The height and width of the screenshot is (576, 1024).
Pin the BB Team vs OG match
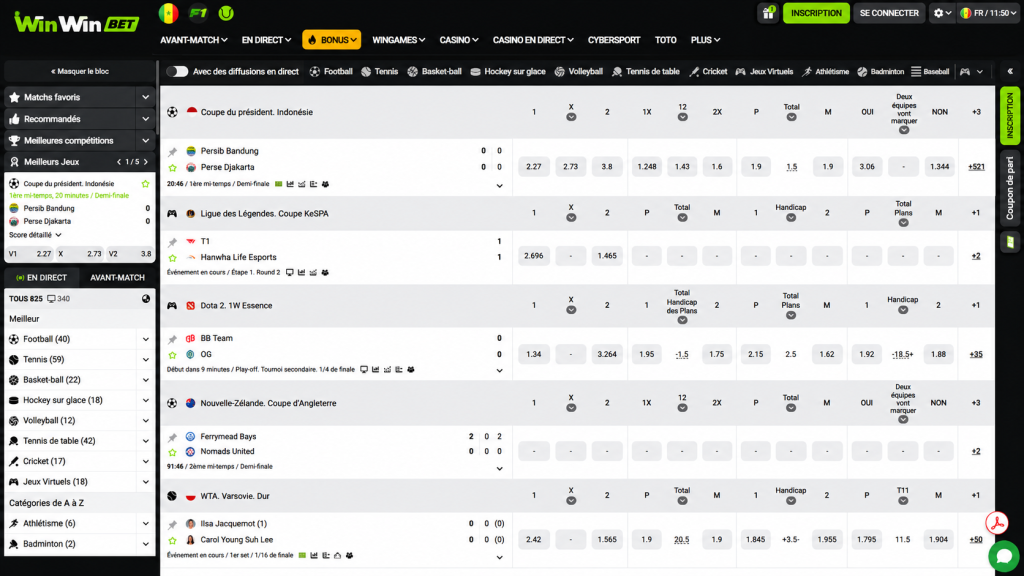172,339
